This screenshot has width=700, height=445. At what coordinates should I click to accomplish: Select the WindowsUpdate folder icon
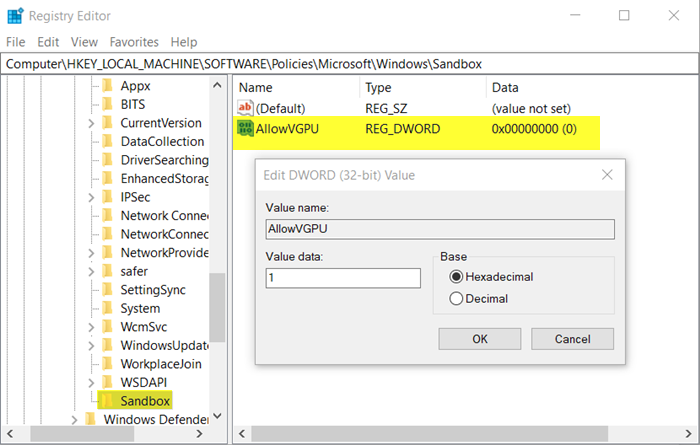click(107, 345)
